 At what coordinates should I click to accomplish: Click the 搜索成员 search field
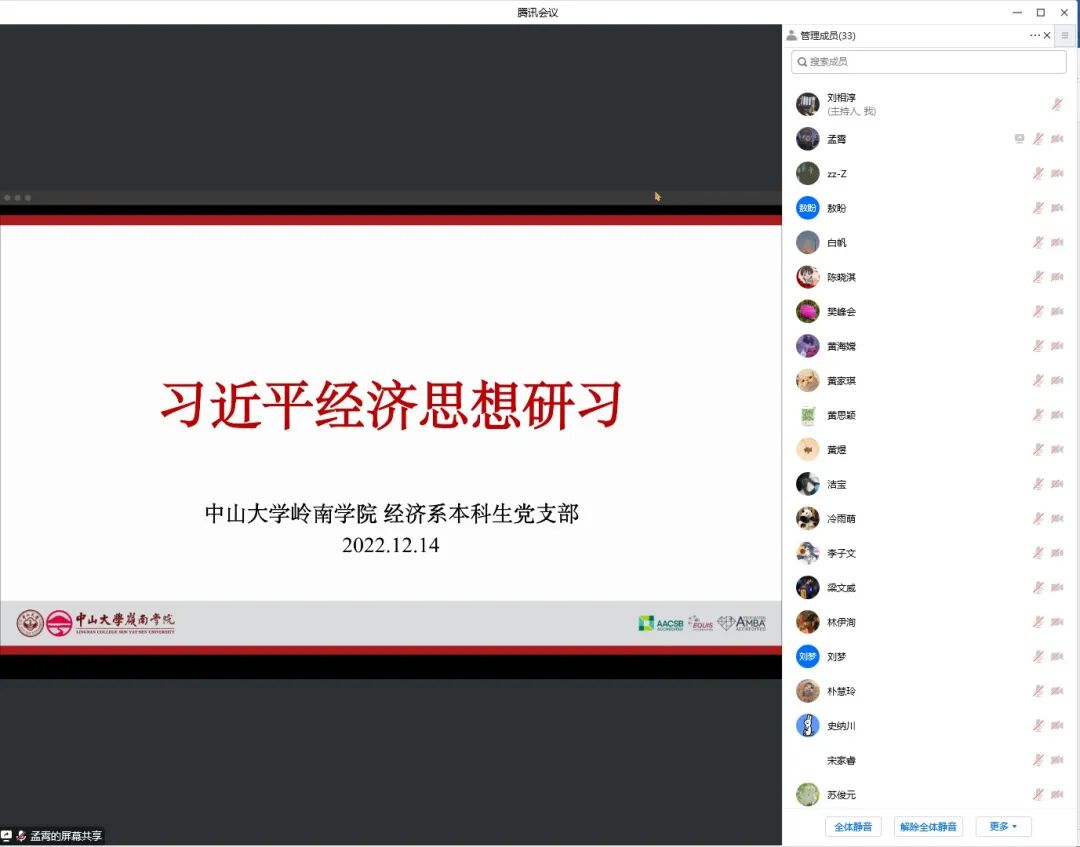coord(929,62)
